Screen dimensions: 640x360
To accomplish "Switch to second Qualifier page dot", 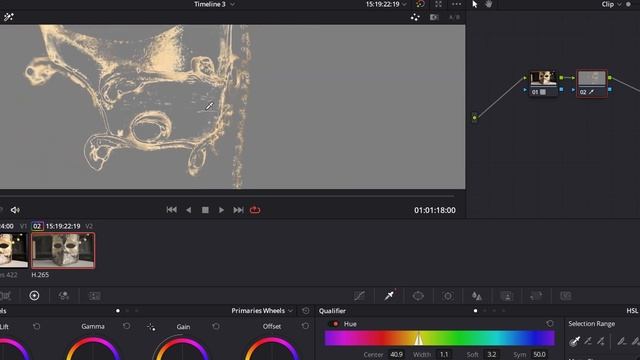I will click(485, 311).
